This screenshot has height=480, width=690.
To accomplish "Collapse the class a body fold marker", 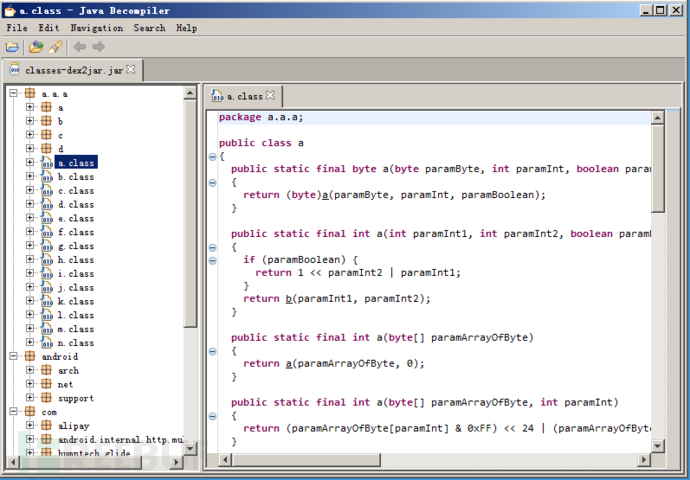I will (213, 156).
